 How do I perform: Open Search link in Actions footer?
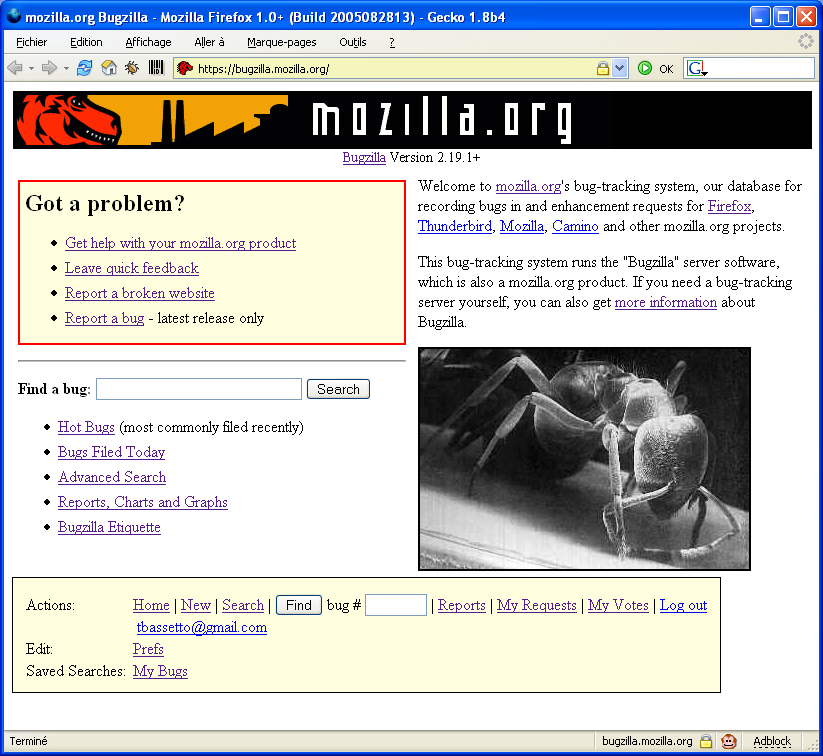click(243, 605)
